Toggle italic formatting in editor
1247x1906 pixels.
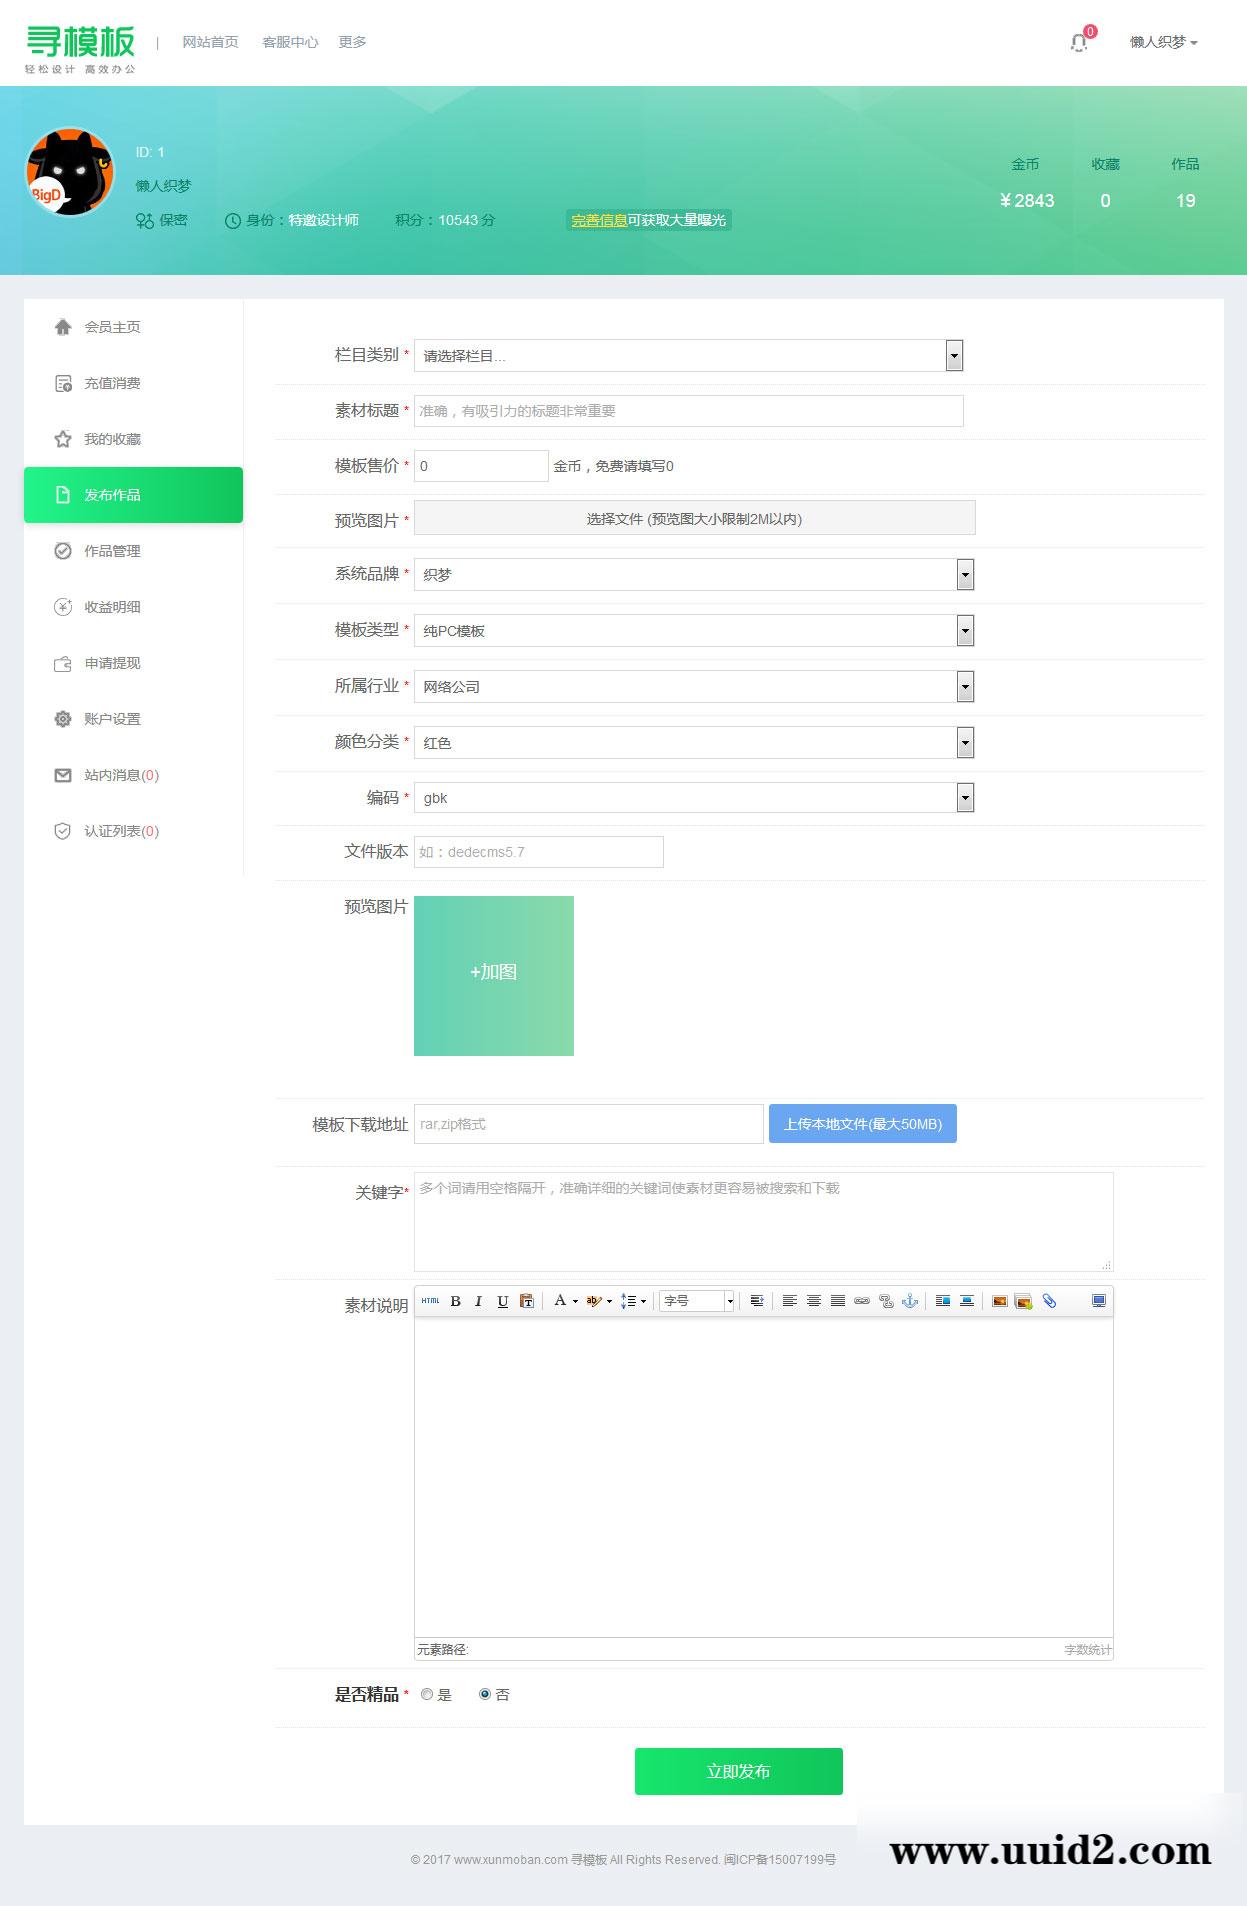click(479, 1301)
